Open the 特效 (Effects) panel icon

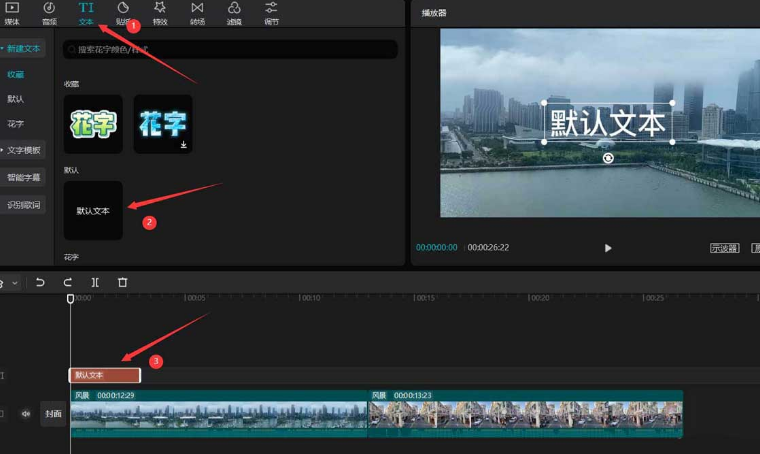click(x=160, y=12)
